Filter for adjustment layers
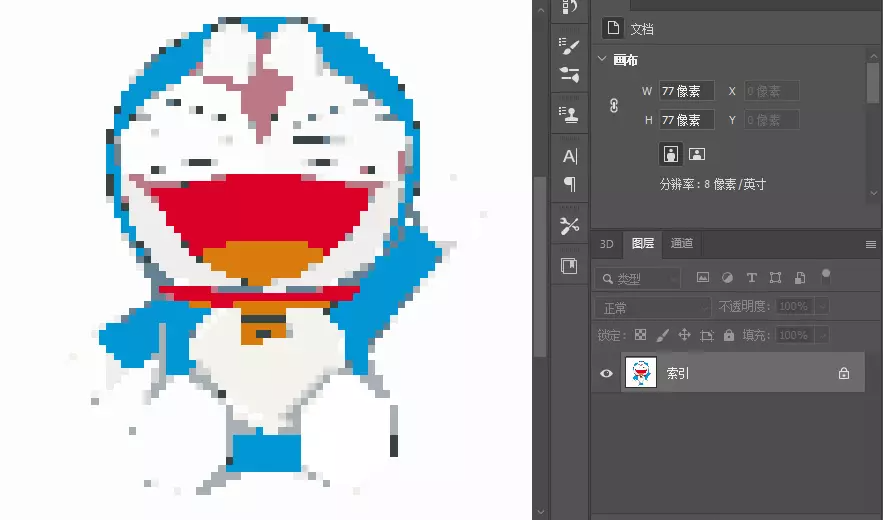The height and width of the screenshot is (520, 883). pos(727,277)
